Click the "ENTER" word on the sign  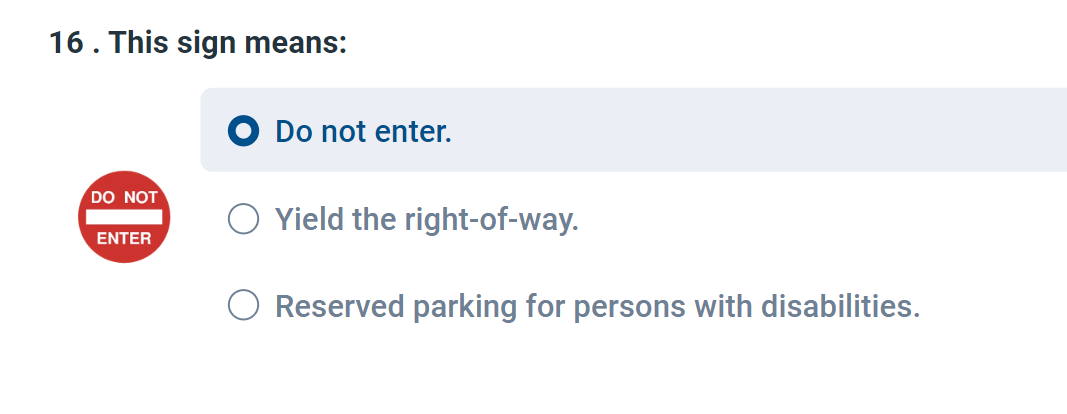pyautogui.click(x=124, y=238)
